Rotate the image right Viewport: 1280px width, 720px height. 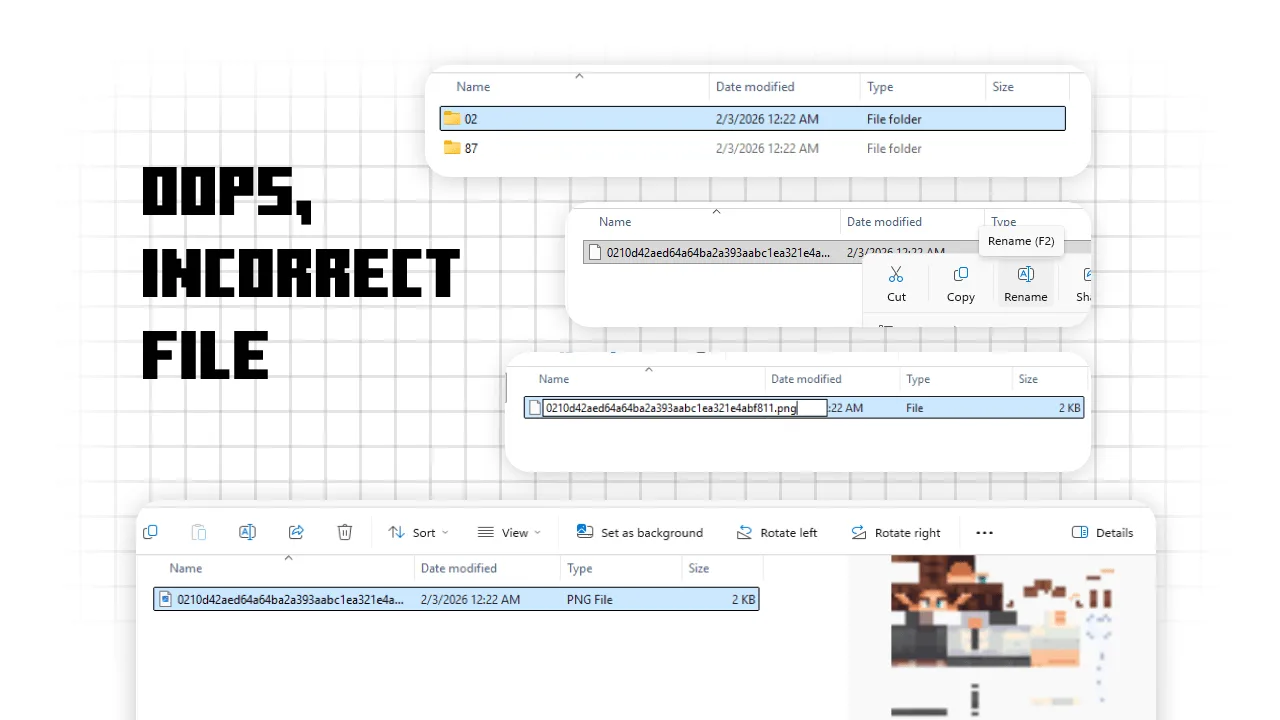click(x=896, y=532)
